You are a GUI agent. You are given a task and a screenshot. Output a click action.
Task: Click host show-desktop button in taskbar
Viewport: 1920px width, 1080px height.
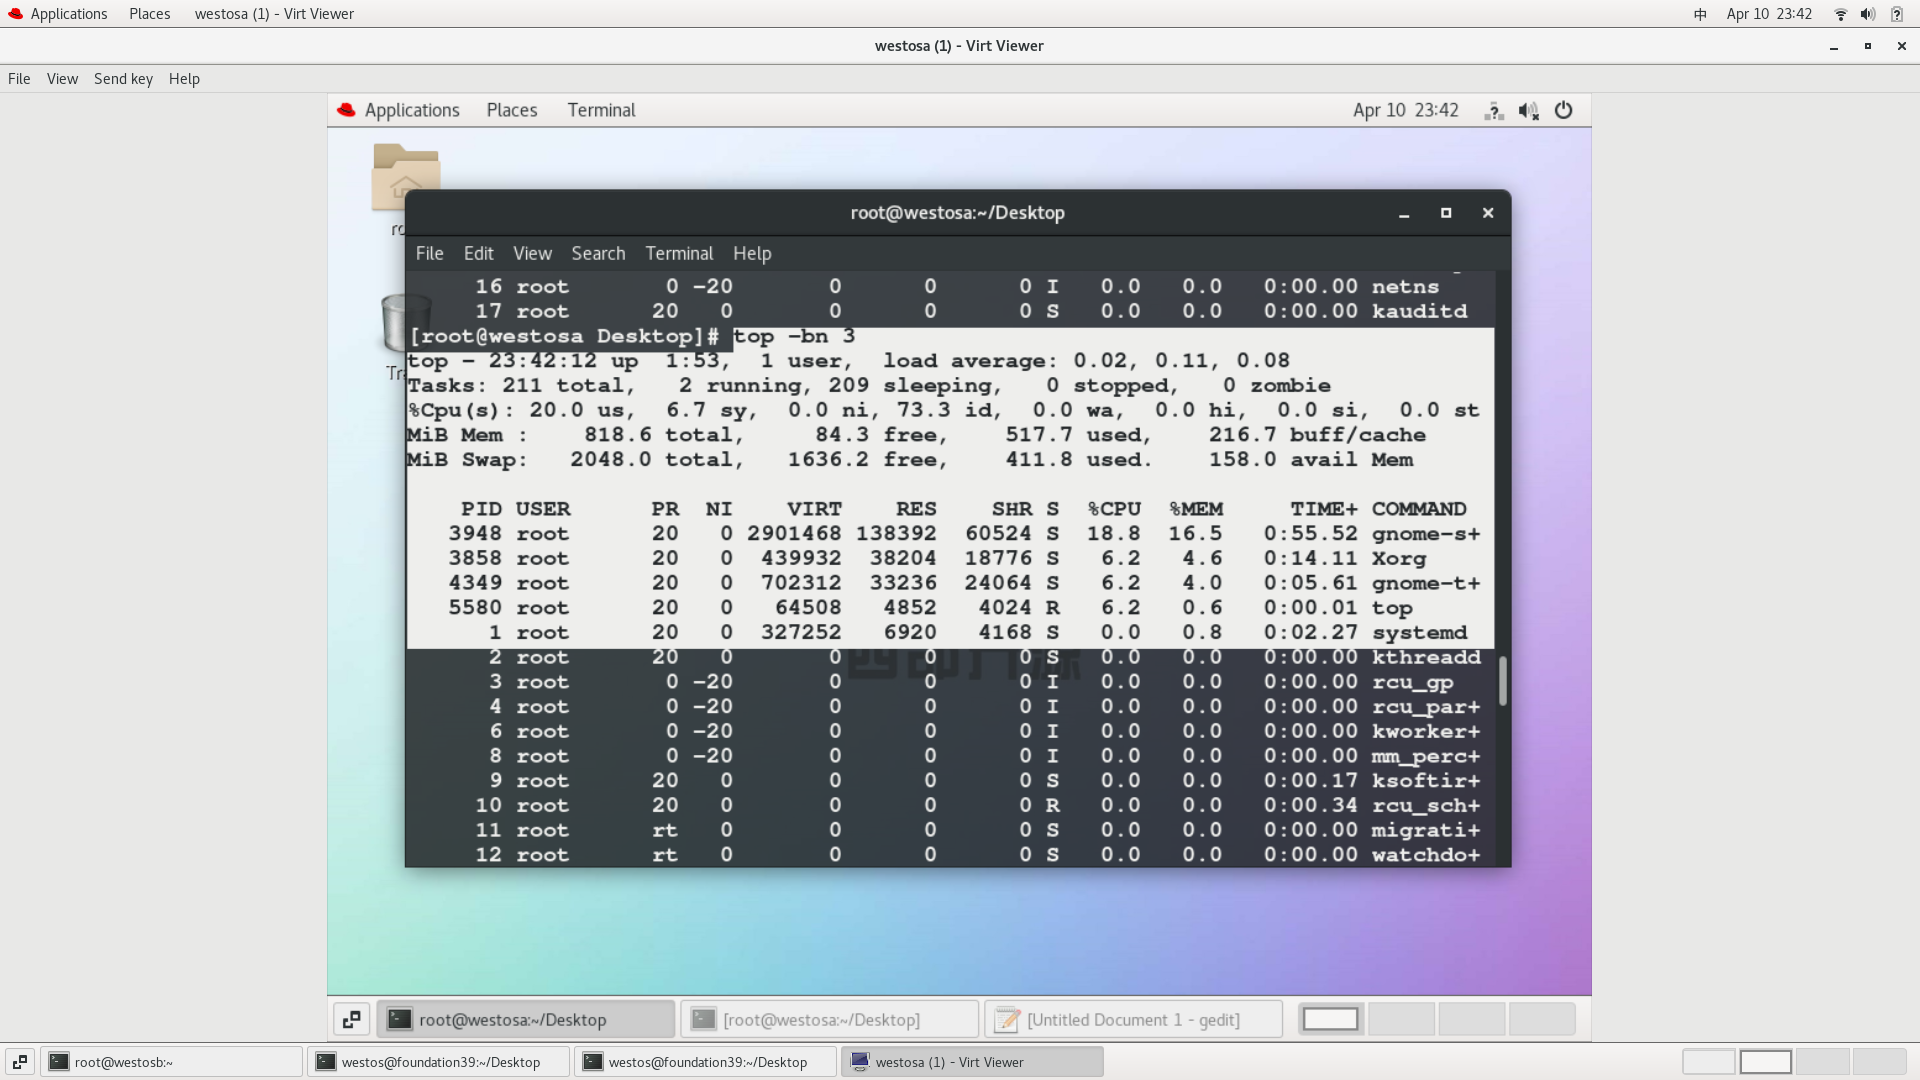[x=20, y=1062]
